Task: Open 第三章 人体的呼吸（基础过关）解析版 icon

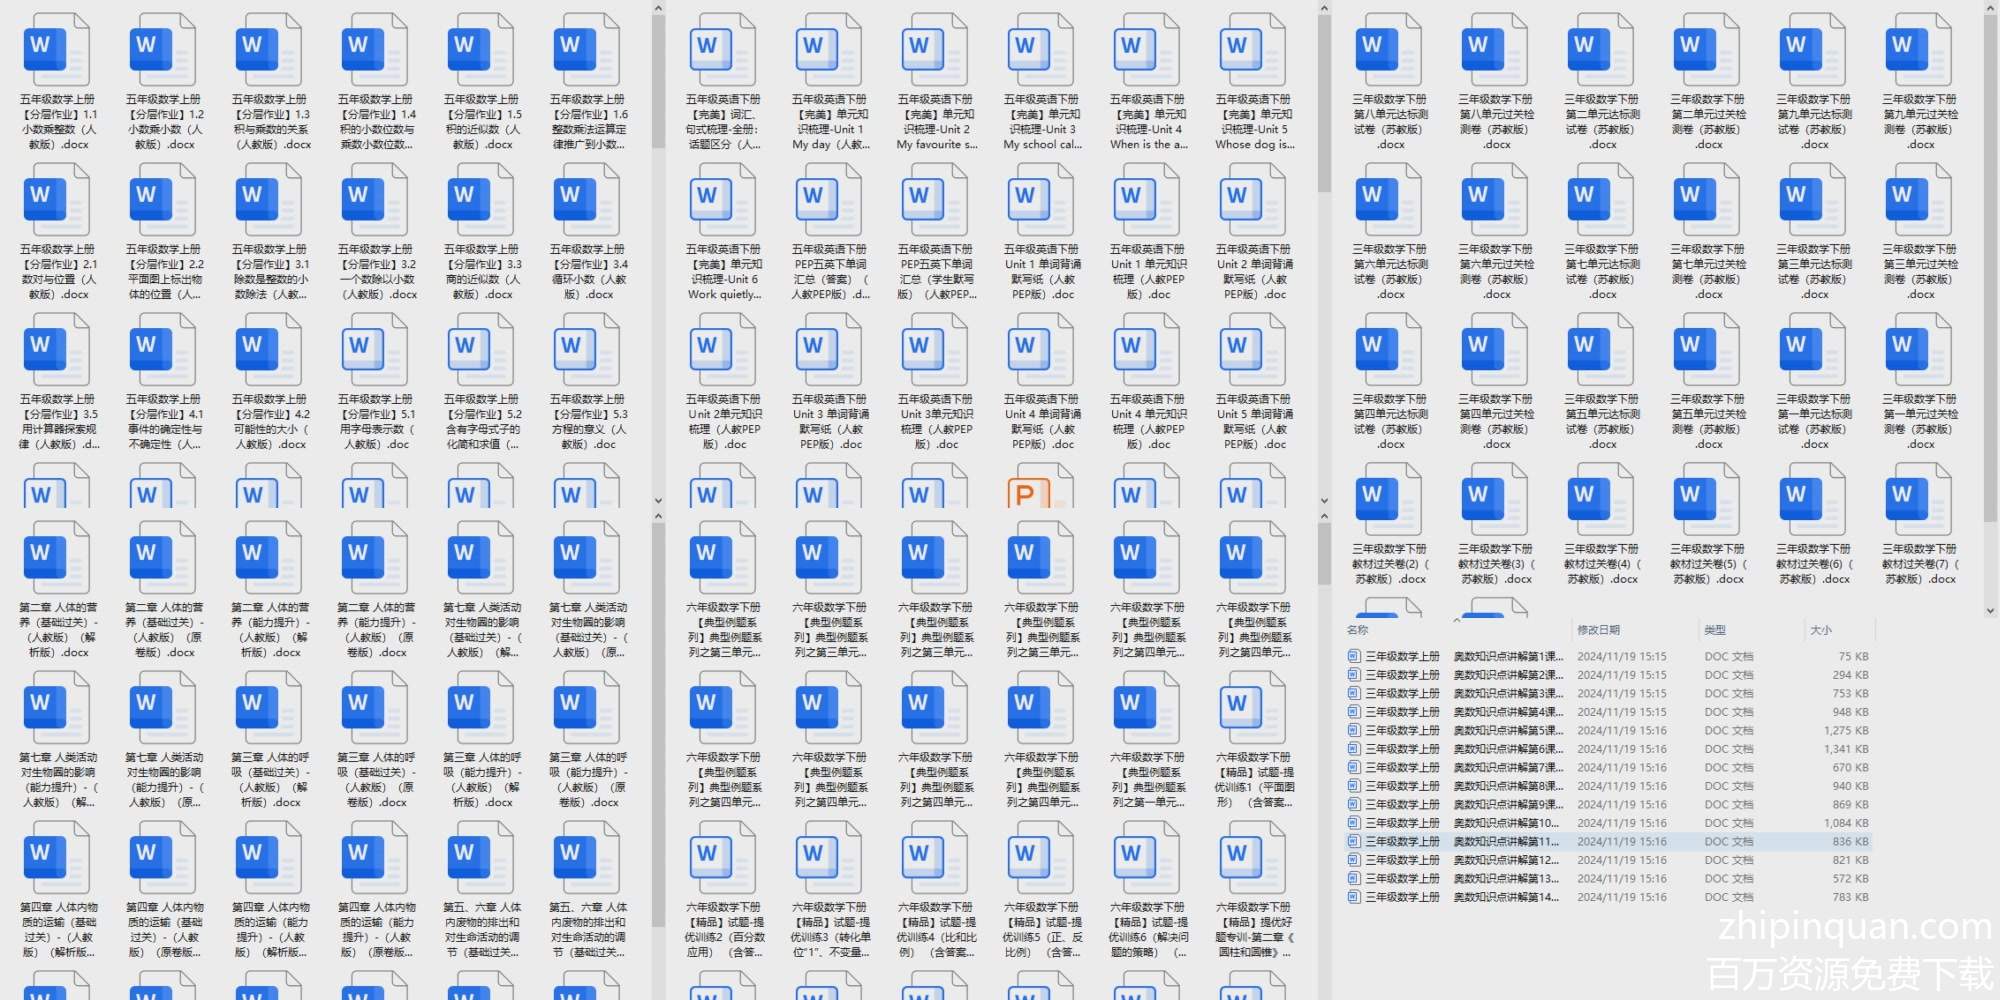Action: click(x=269, y=707)
